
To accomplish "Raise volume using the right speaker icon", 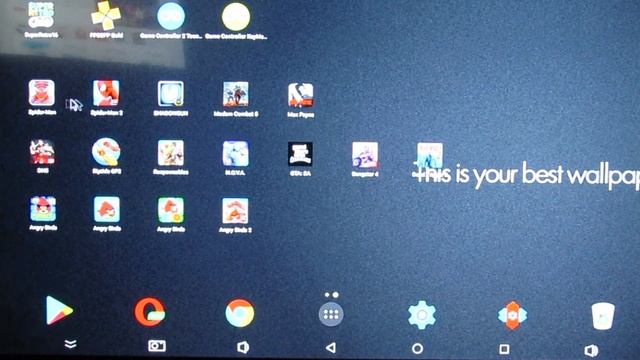I will (x=591, y=350).
